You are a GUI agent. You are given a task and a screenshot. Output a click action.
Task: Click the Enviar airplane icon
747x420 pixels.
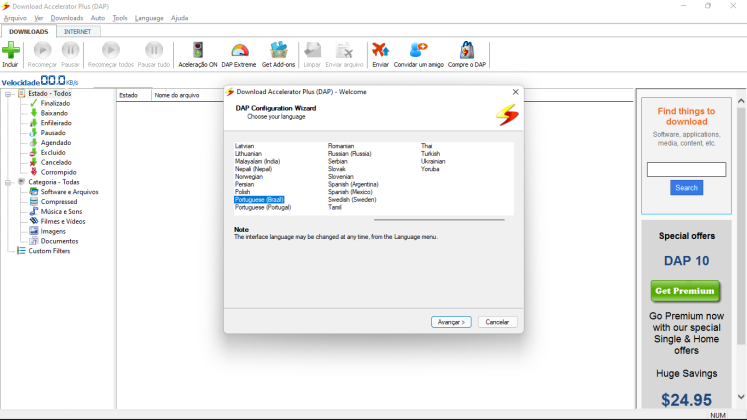tap(381, 50)
